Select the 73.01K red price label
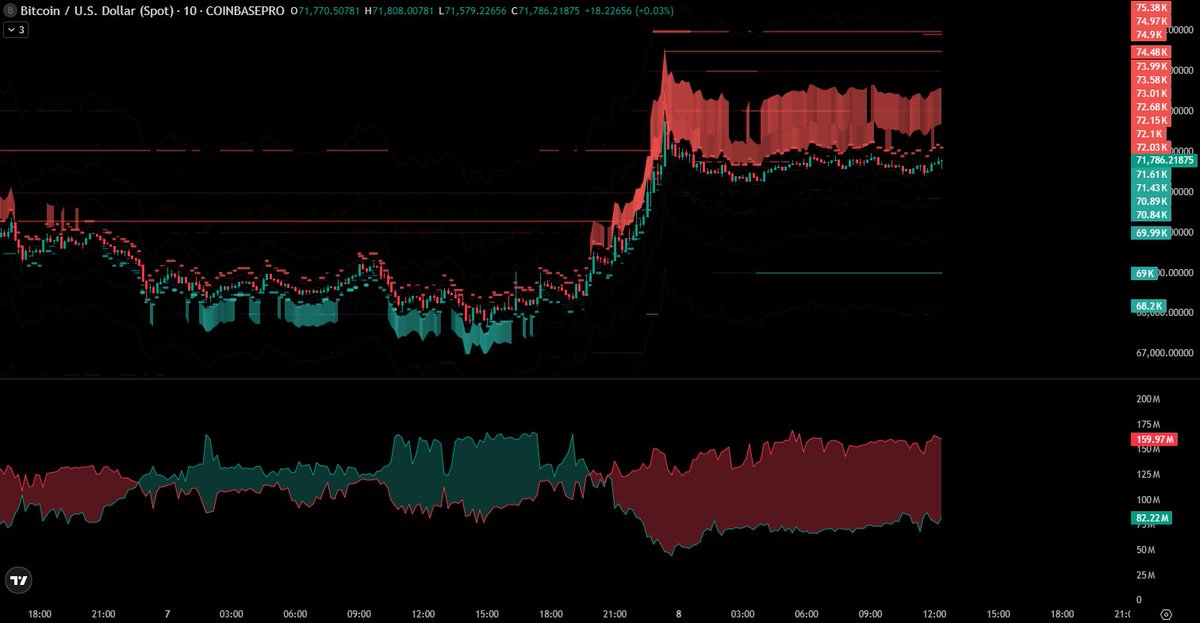 point(1152,93)
